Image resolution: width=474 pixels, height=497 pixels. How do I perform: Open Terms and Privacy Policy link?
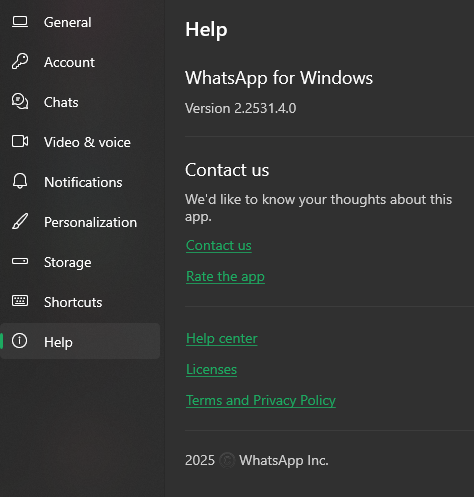261,401
